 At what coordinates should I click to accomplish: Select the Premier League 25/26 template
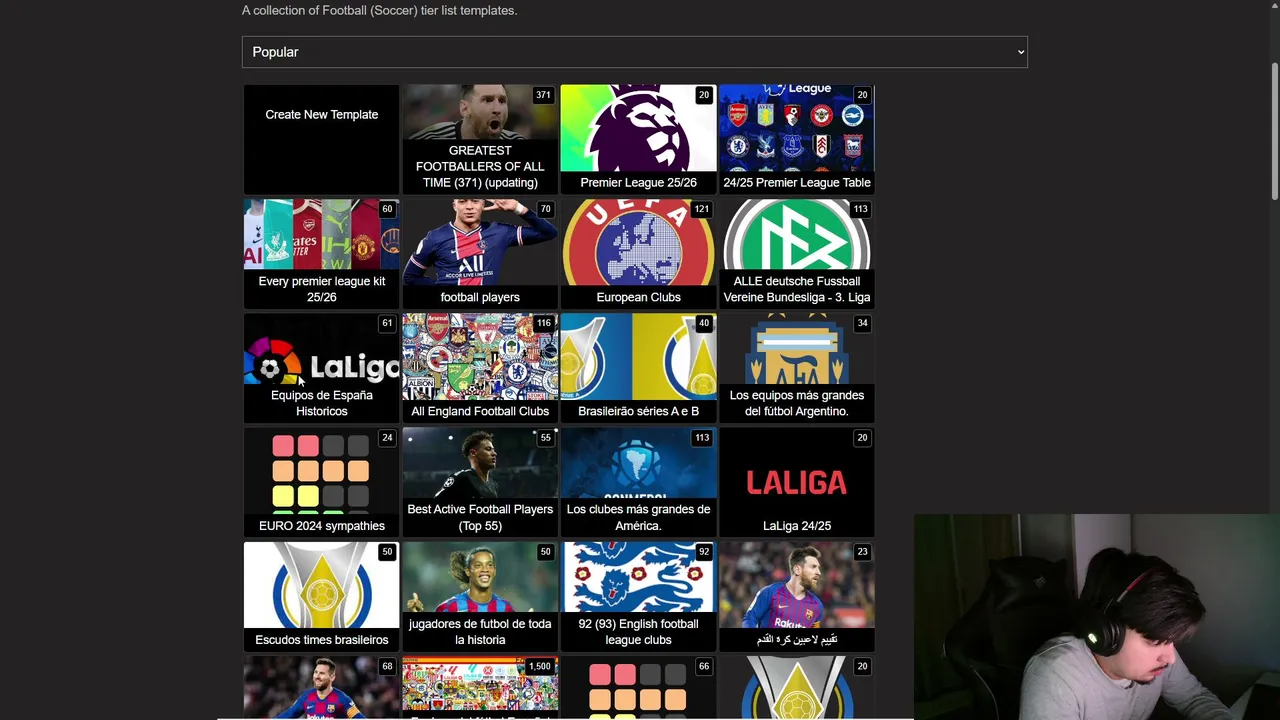point(638,139)
